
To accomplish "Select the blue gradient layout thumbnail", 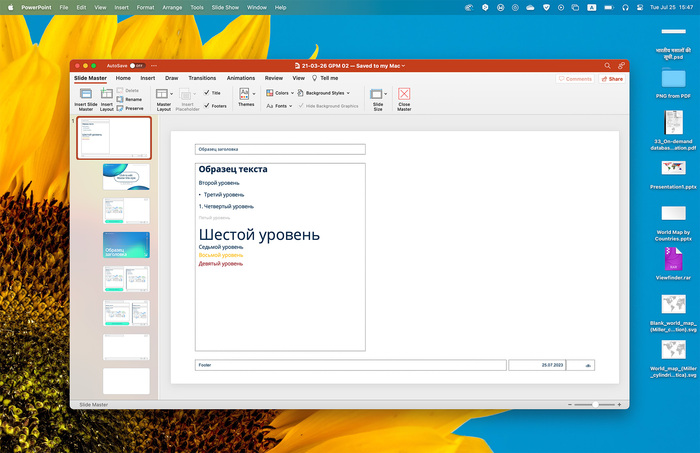I will pyautogui.click(x=126, y=244).
